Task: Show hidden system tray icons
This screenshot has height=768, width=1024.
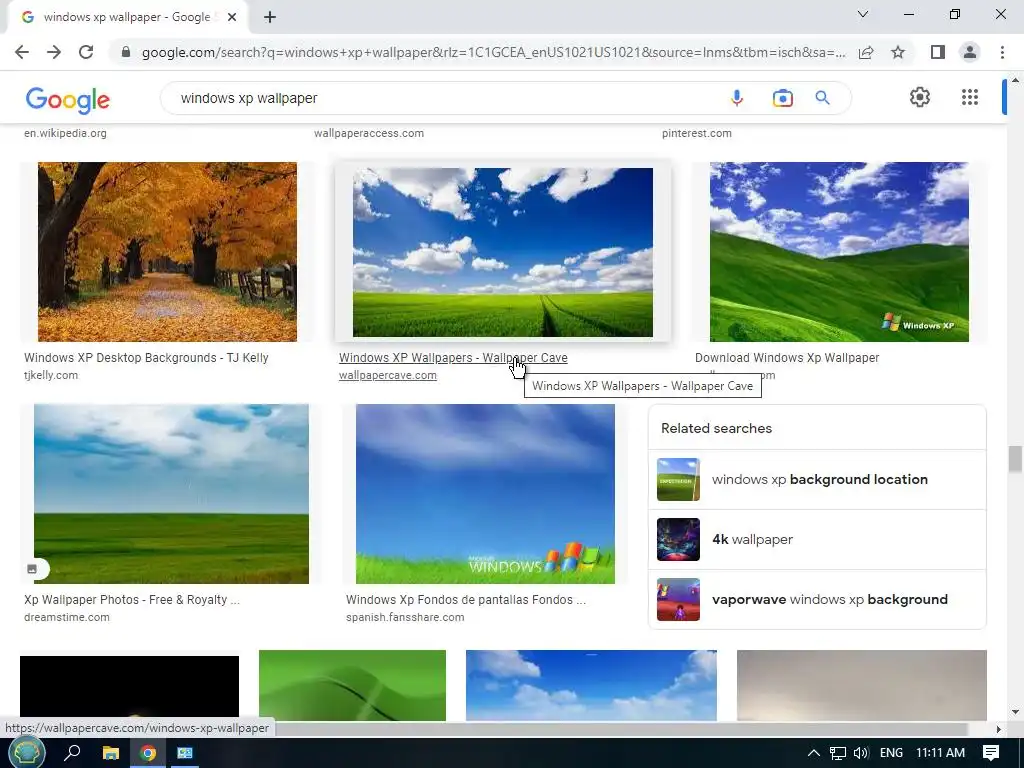Action: [x=813, y=753]
